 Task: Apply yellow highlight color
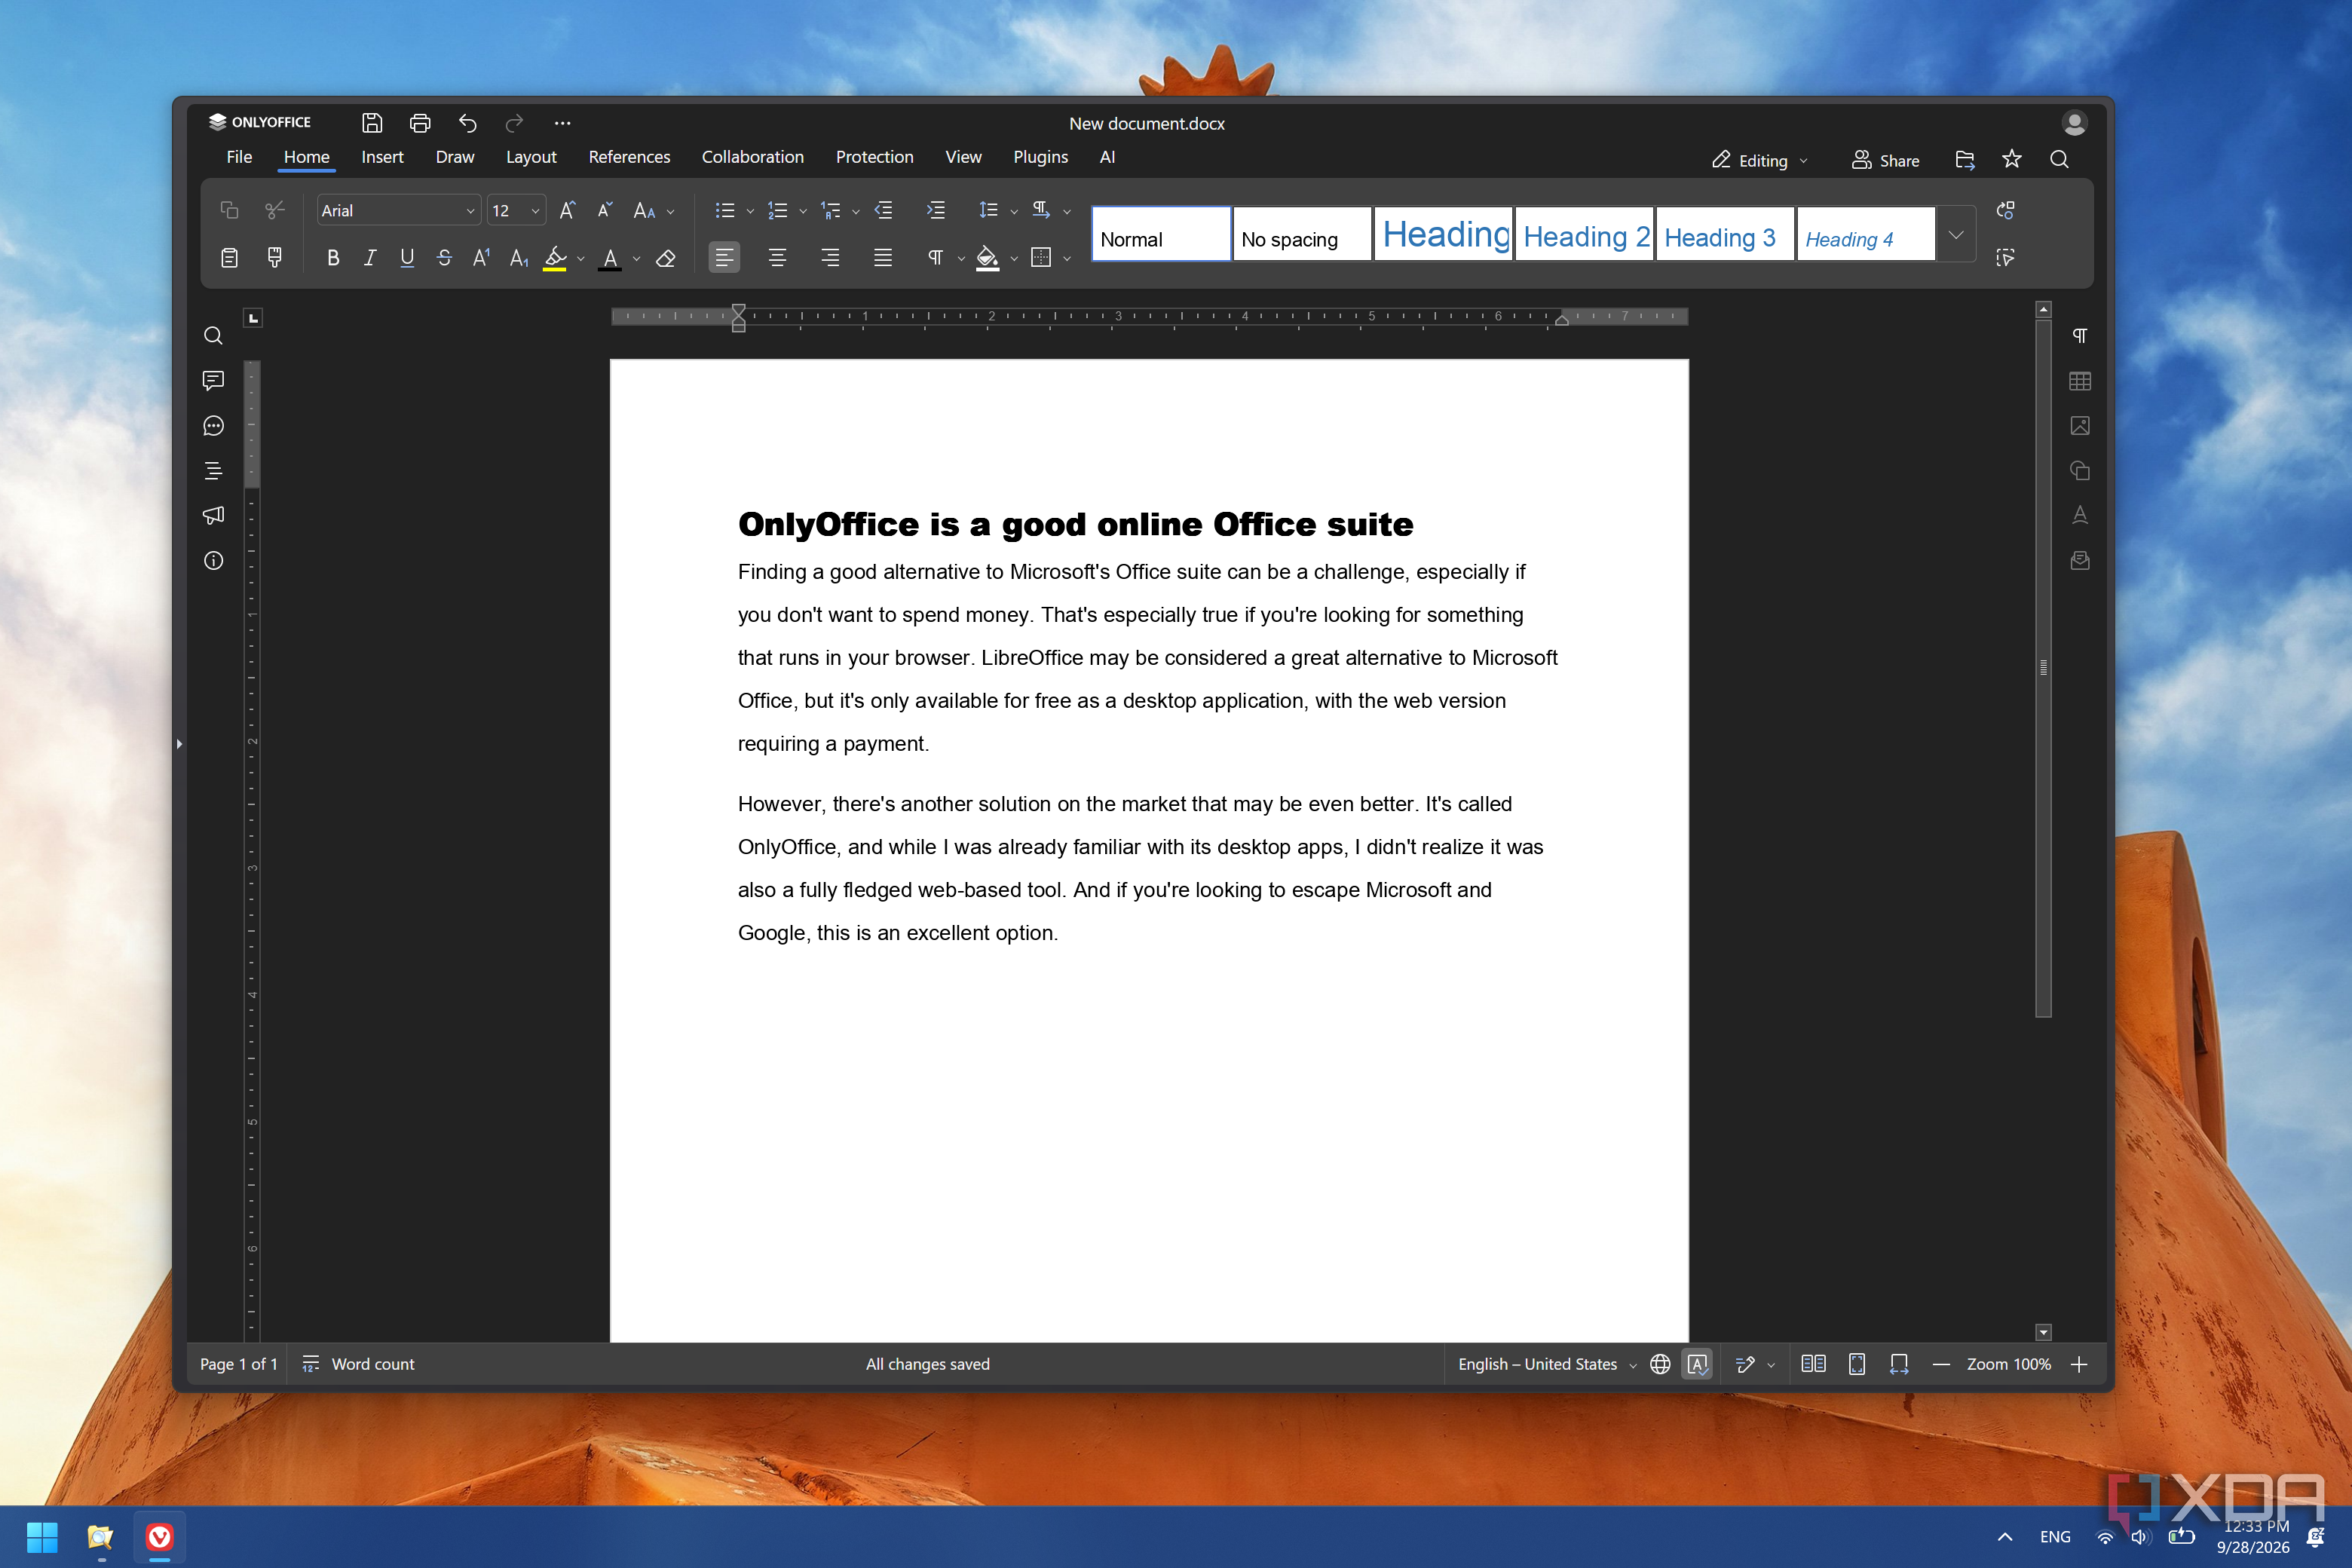click(555, 258)
